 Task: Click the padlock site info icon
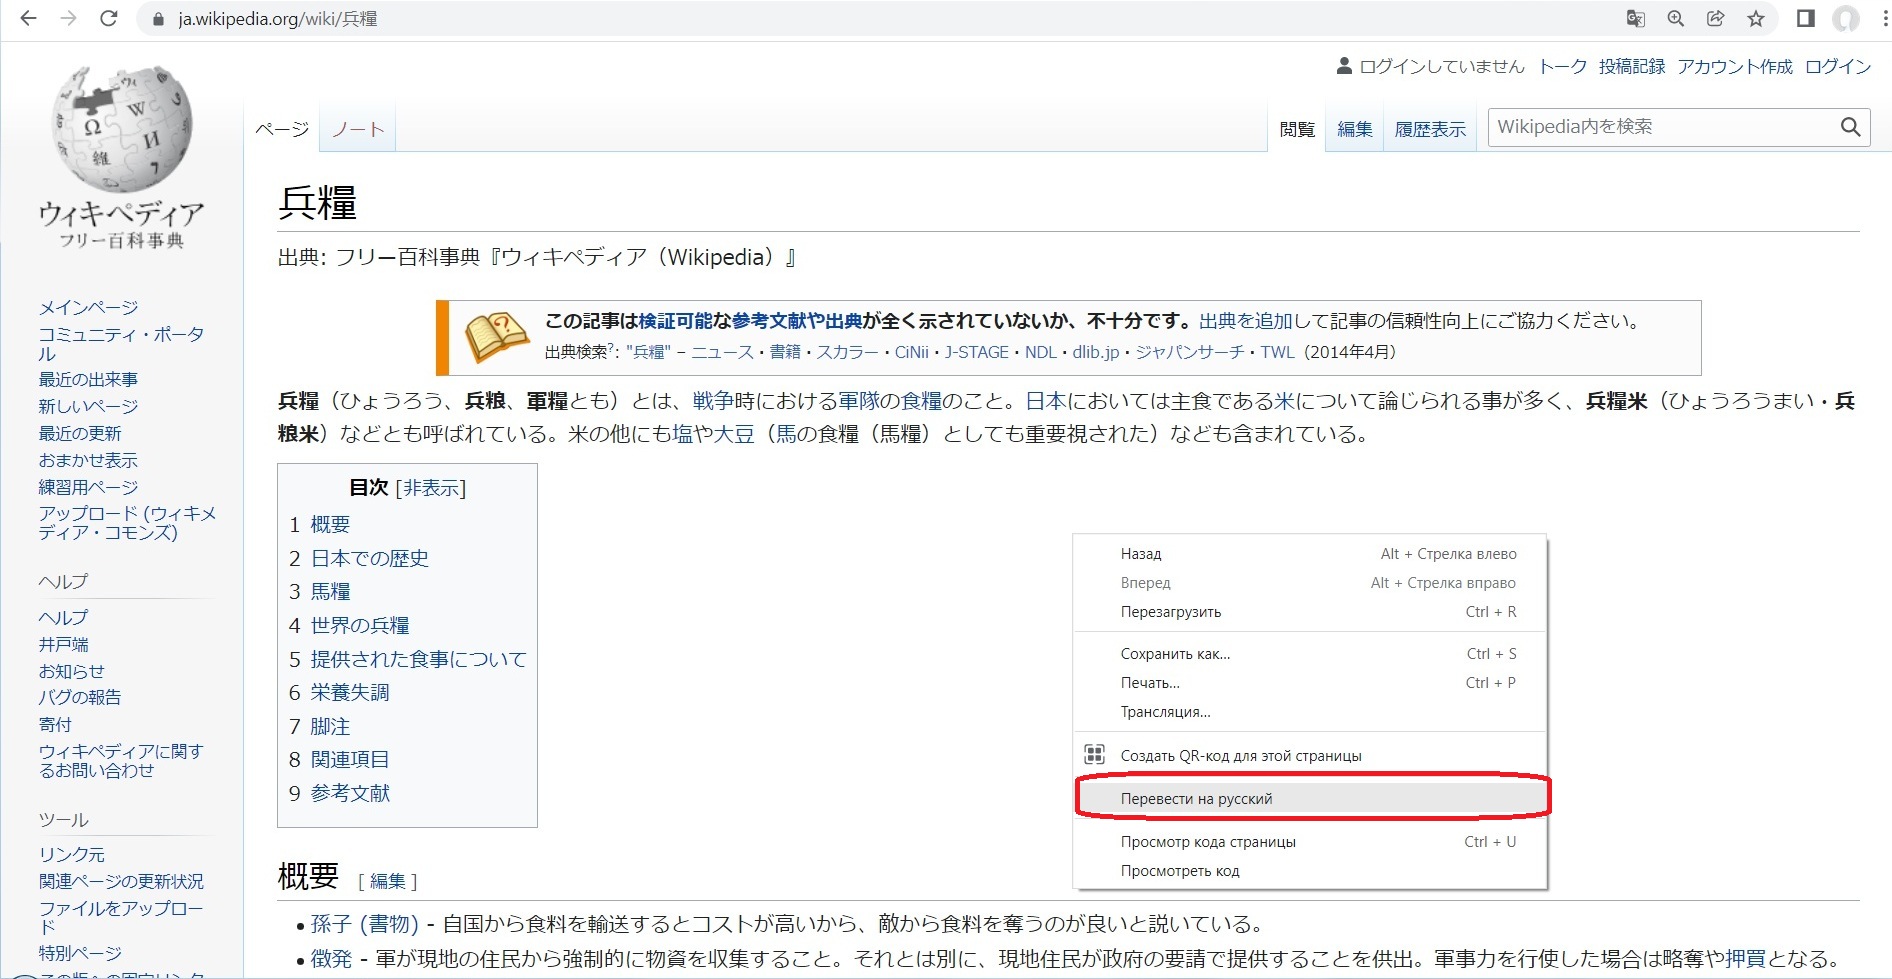[157, 19]
